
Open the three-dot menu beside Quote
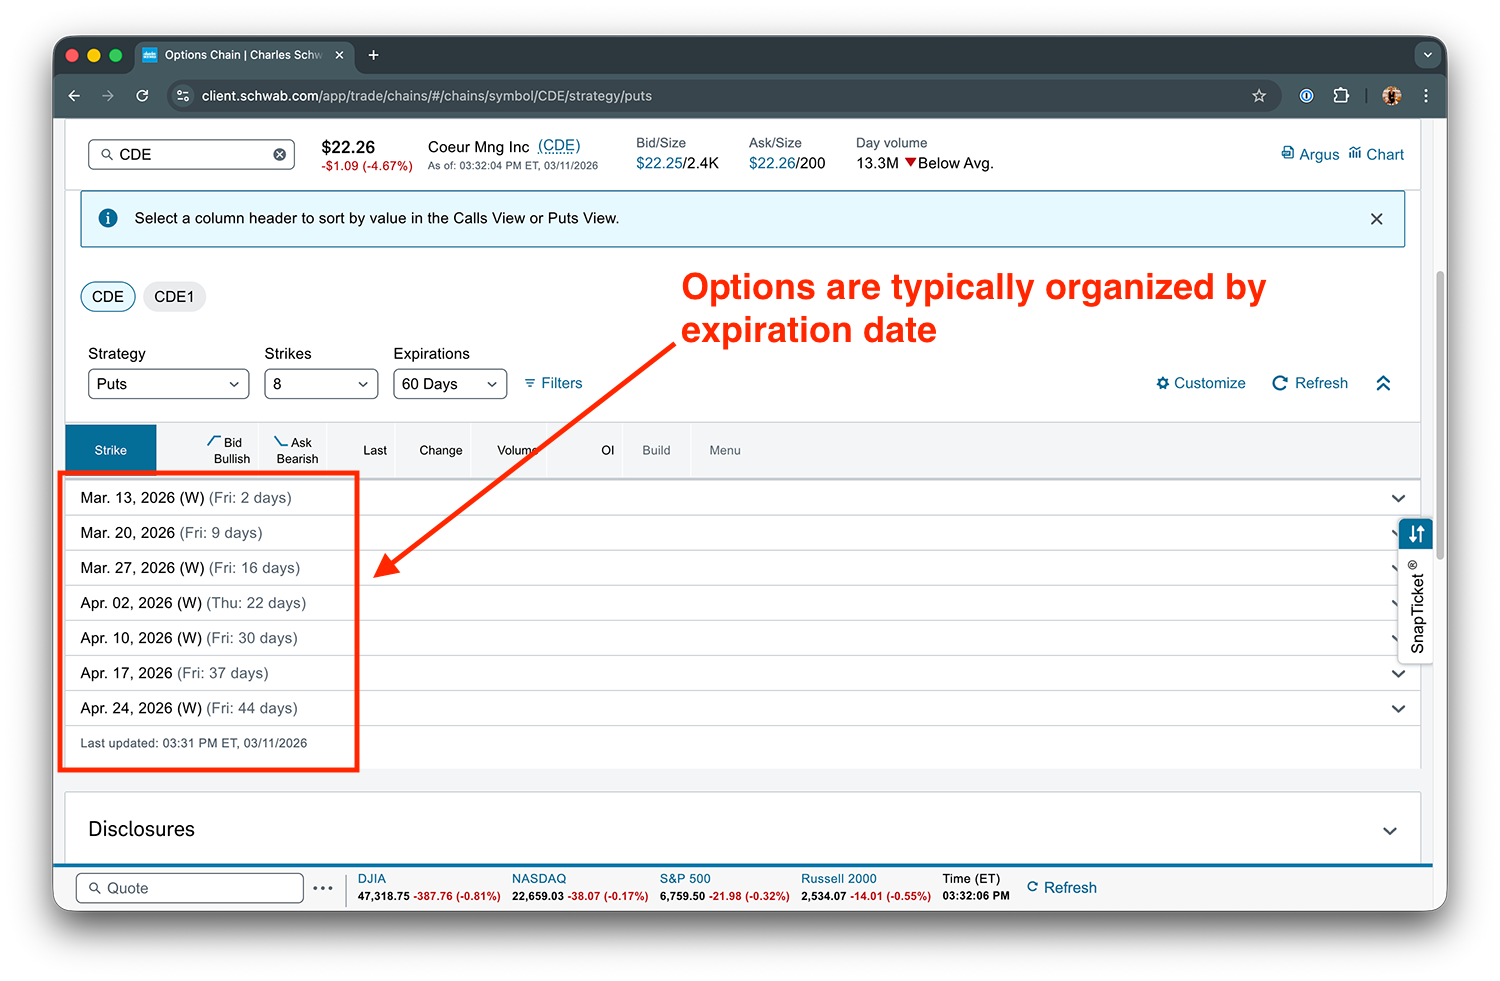pyautogui.click(x=323, y=888)
